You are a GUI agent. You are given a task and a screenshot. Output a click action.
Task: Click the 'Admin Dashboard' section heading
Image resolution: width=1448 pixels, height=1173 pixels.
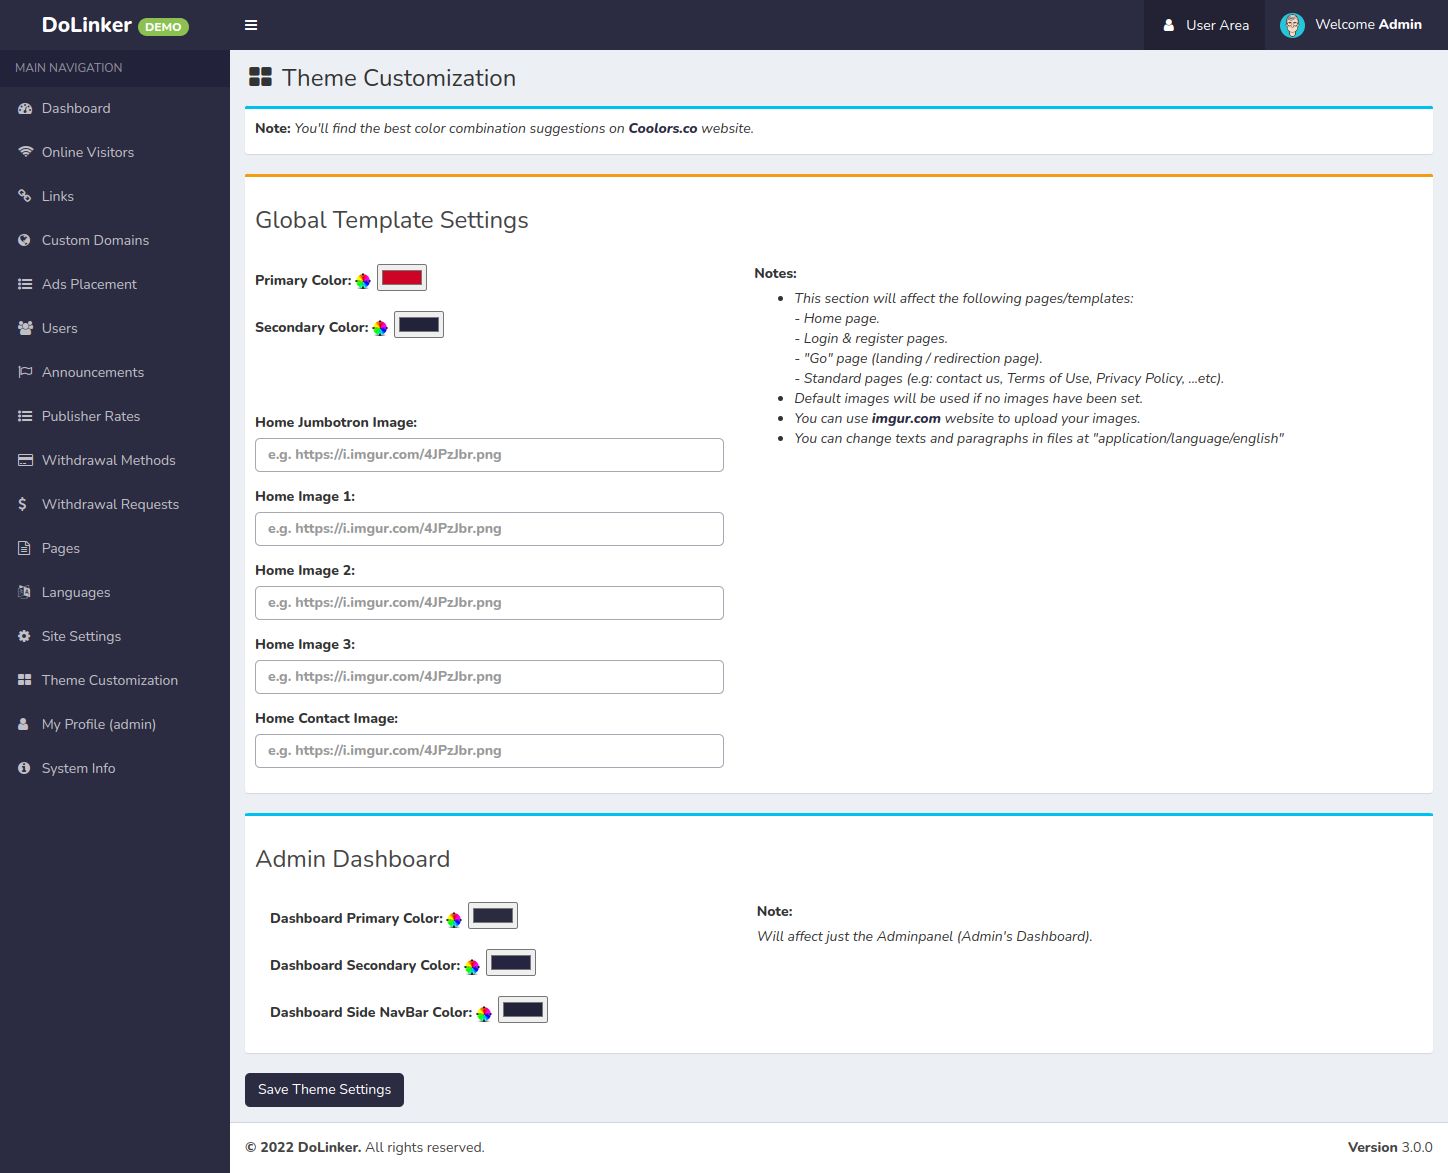353,859
